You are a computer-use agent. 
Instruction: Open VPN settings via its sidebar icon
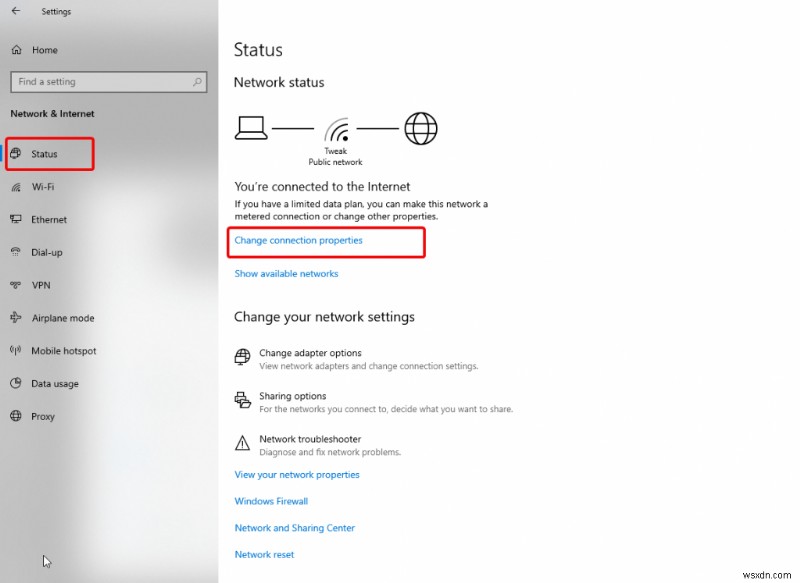pos(17,285)
